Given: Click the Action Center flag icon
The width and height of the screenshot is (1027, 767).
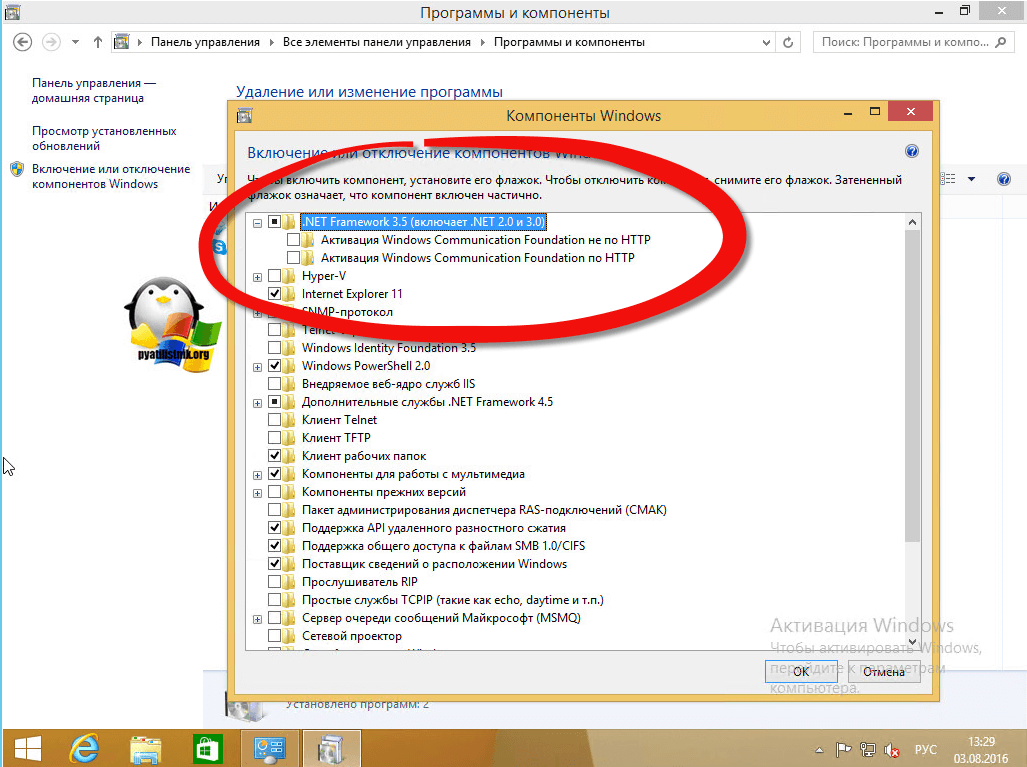Looking at the screenshot, I should 844,749.
